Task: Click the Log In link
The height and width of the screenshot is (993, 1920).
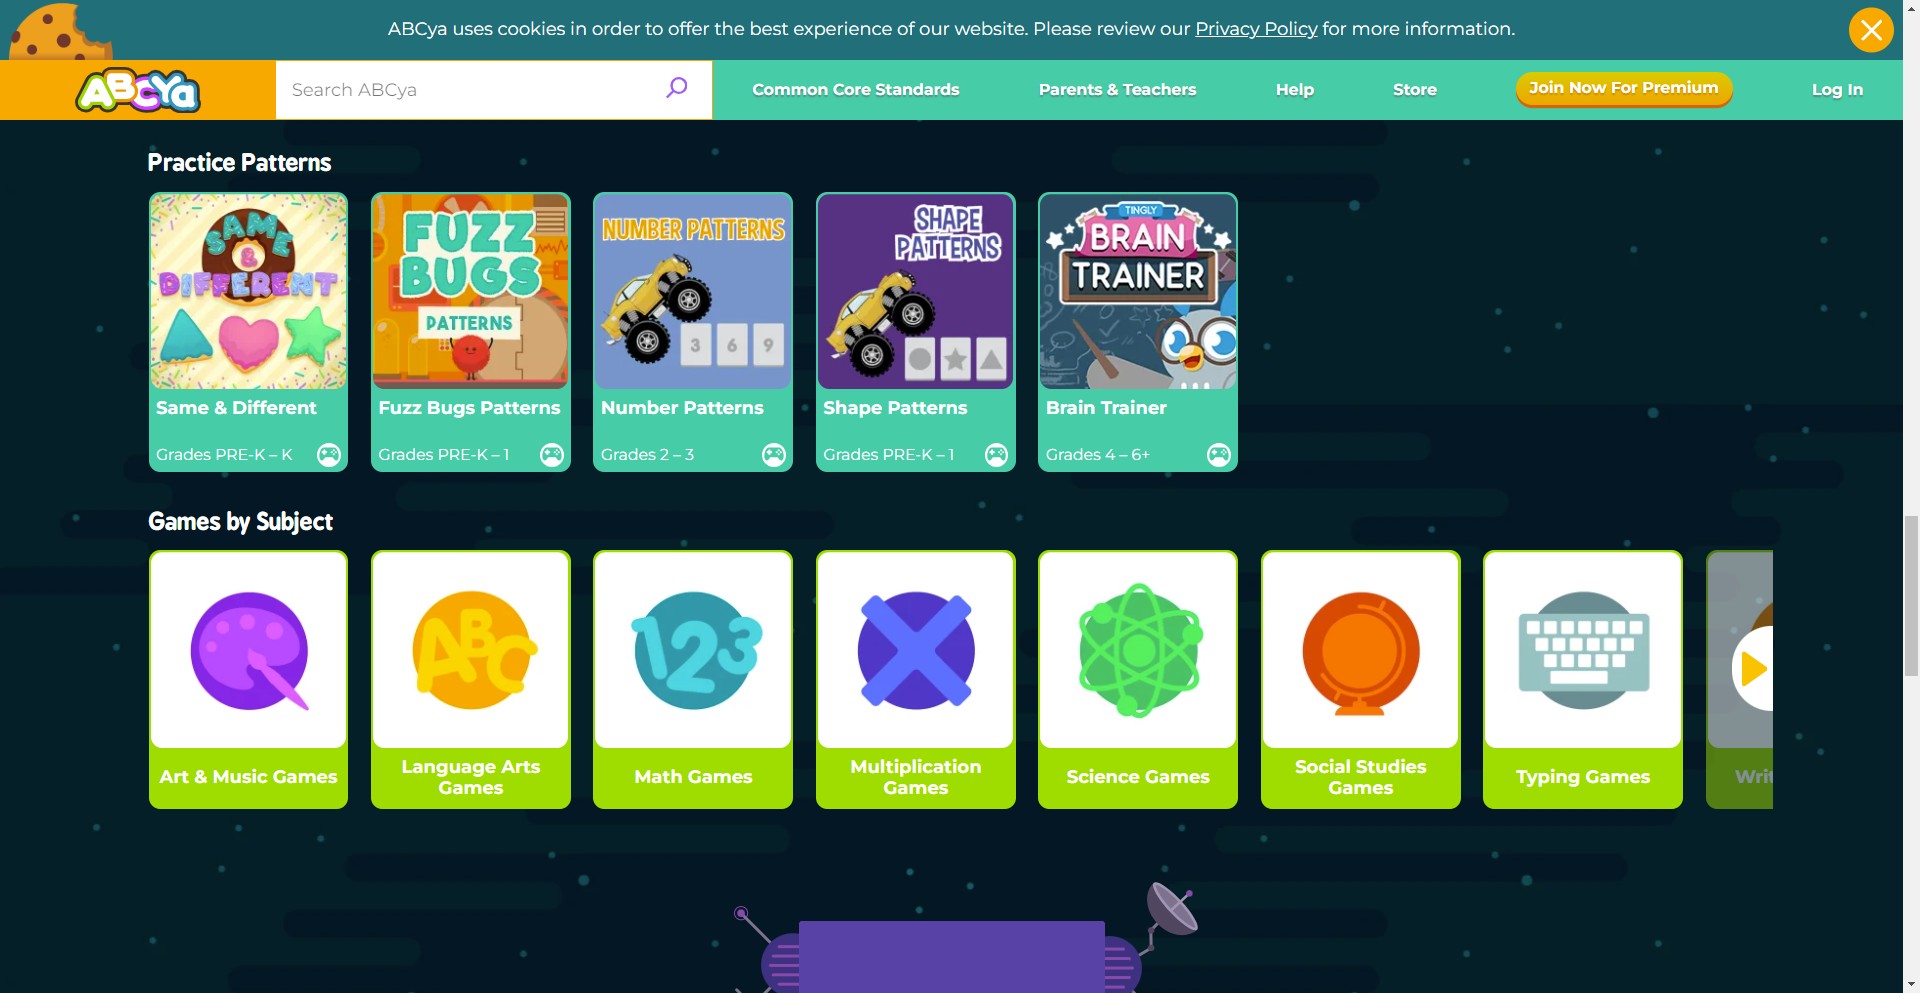Action: 1837,90
